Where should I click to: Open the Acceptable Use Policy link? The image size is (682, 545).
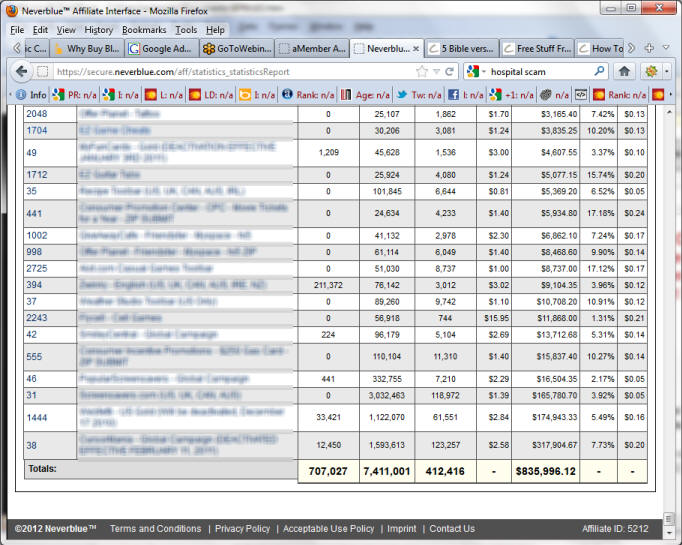pos(328,528)
